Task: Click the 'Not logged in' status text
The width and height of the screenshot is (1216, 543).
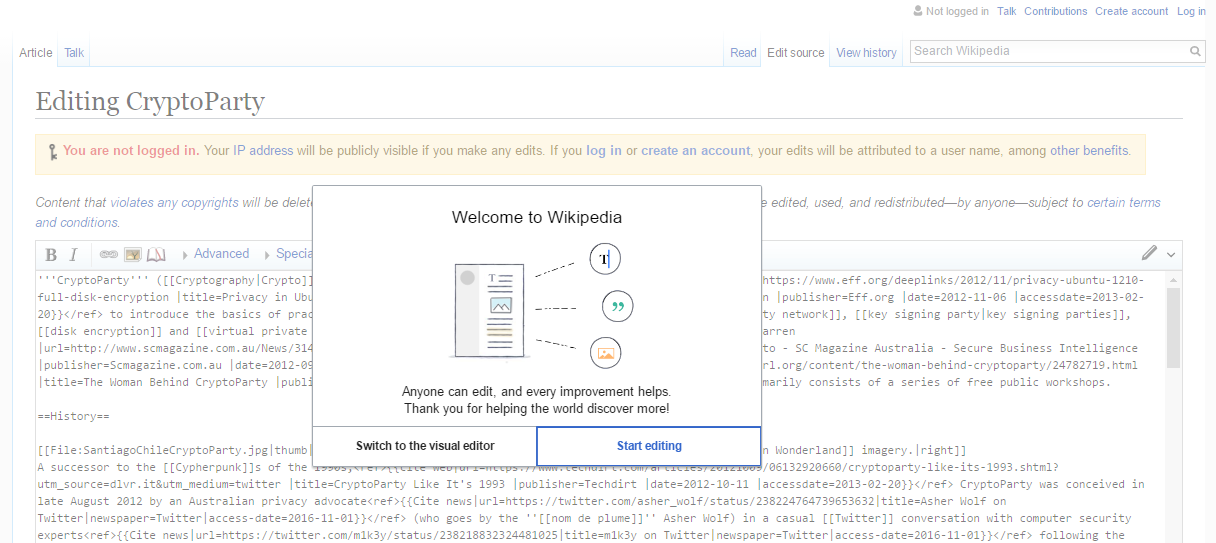Action: click(x=957, y=12)
